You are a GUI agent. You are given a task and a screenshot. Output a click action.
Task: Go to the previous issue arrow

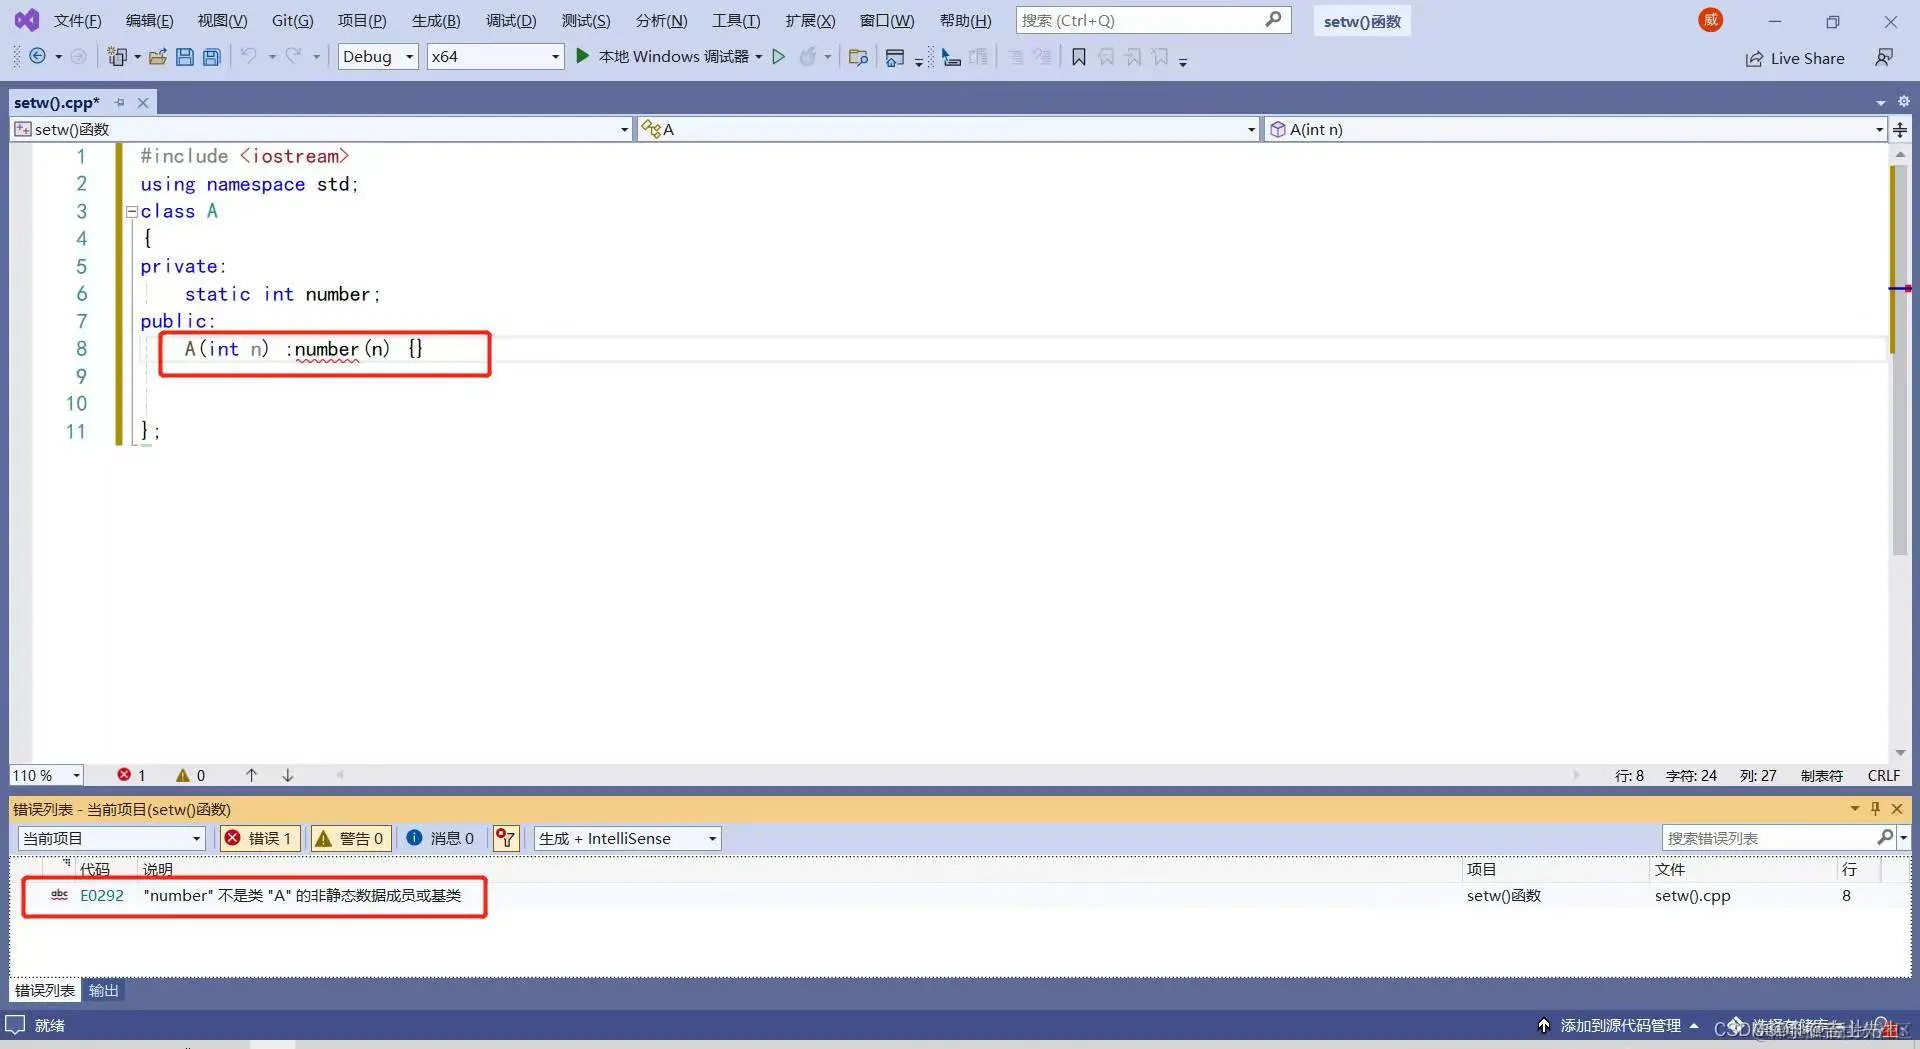252,775
